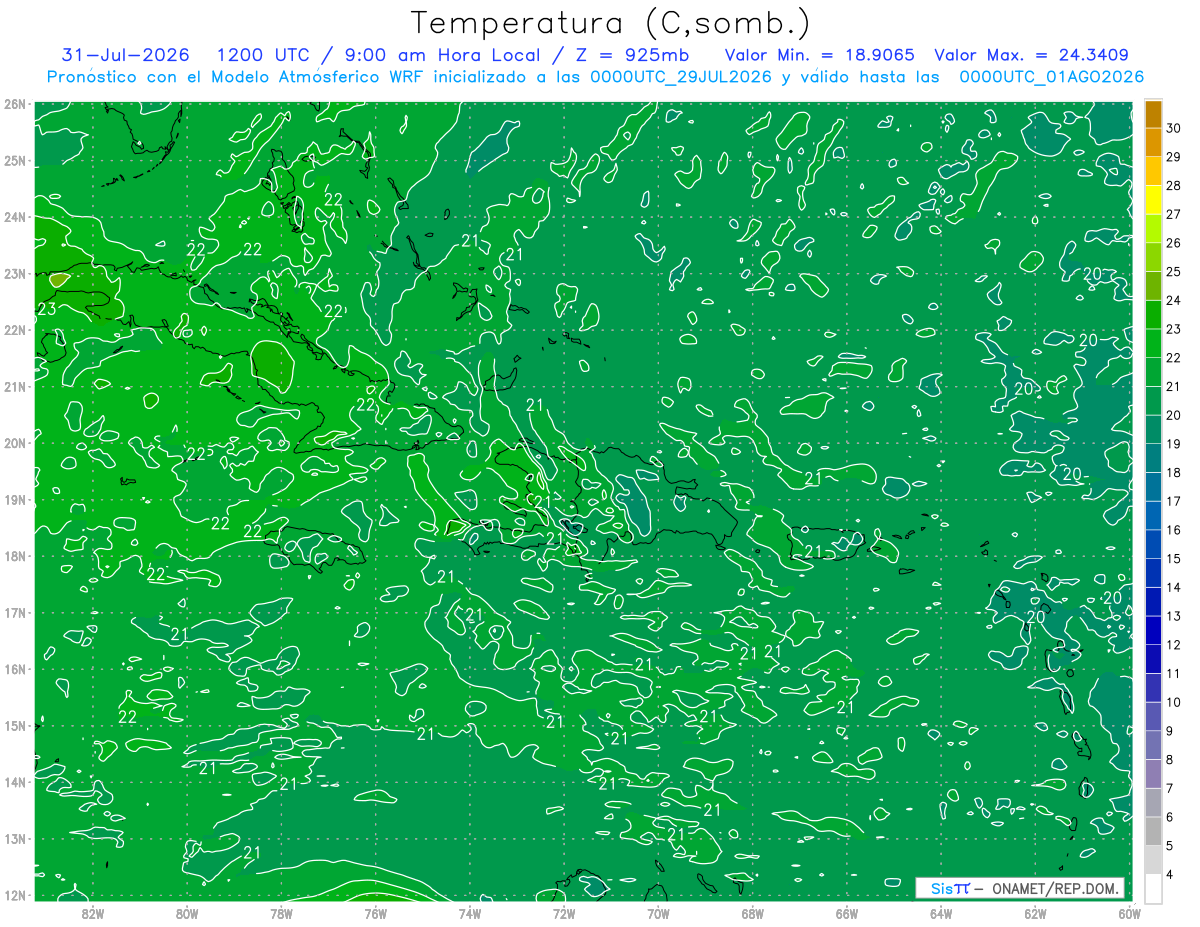Click the longitude axis label '68W'
The width and height of the screenshot is (1200, 927).
752,913
